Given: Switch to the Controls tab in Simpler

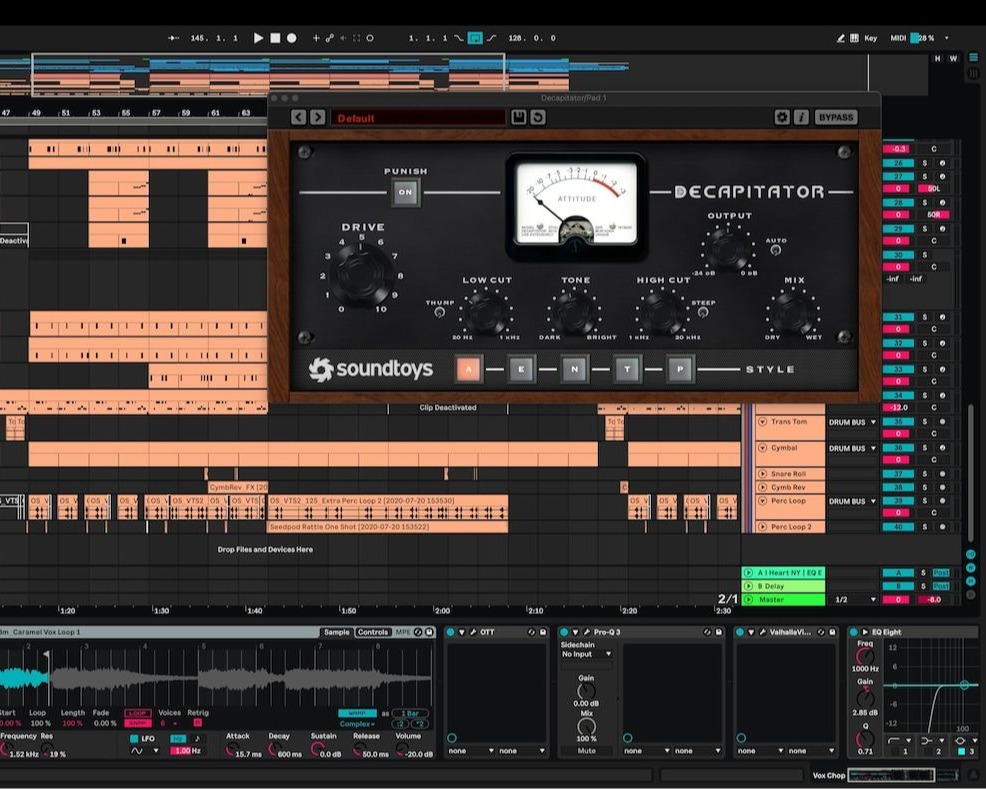Looking at the screenshot, I should point(373,632).
